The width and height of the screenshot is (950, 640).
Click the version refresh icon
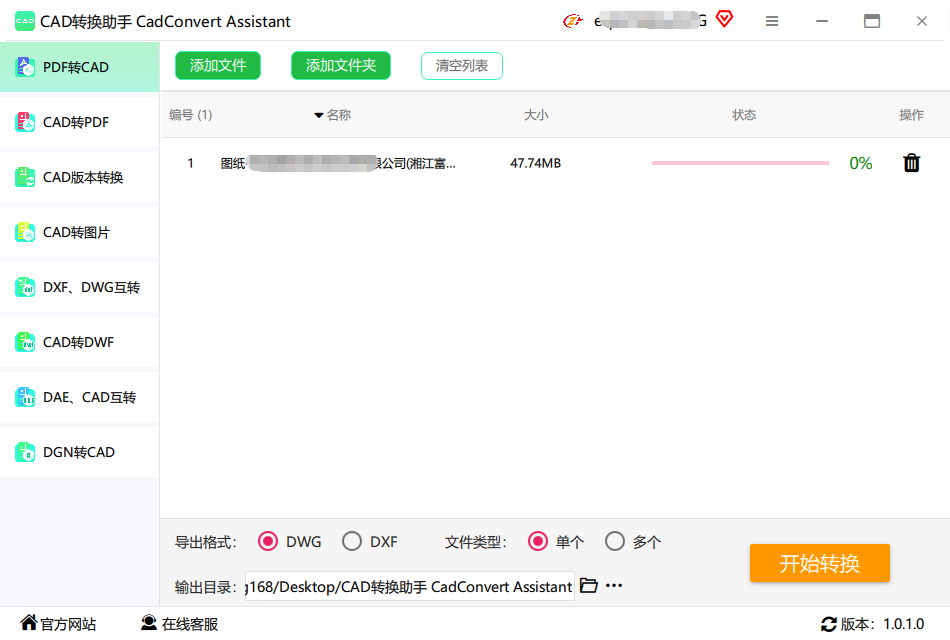click(x=828, y=624)
